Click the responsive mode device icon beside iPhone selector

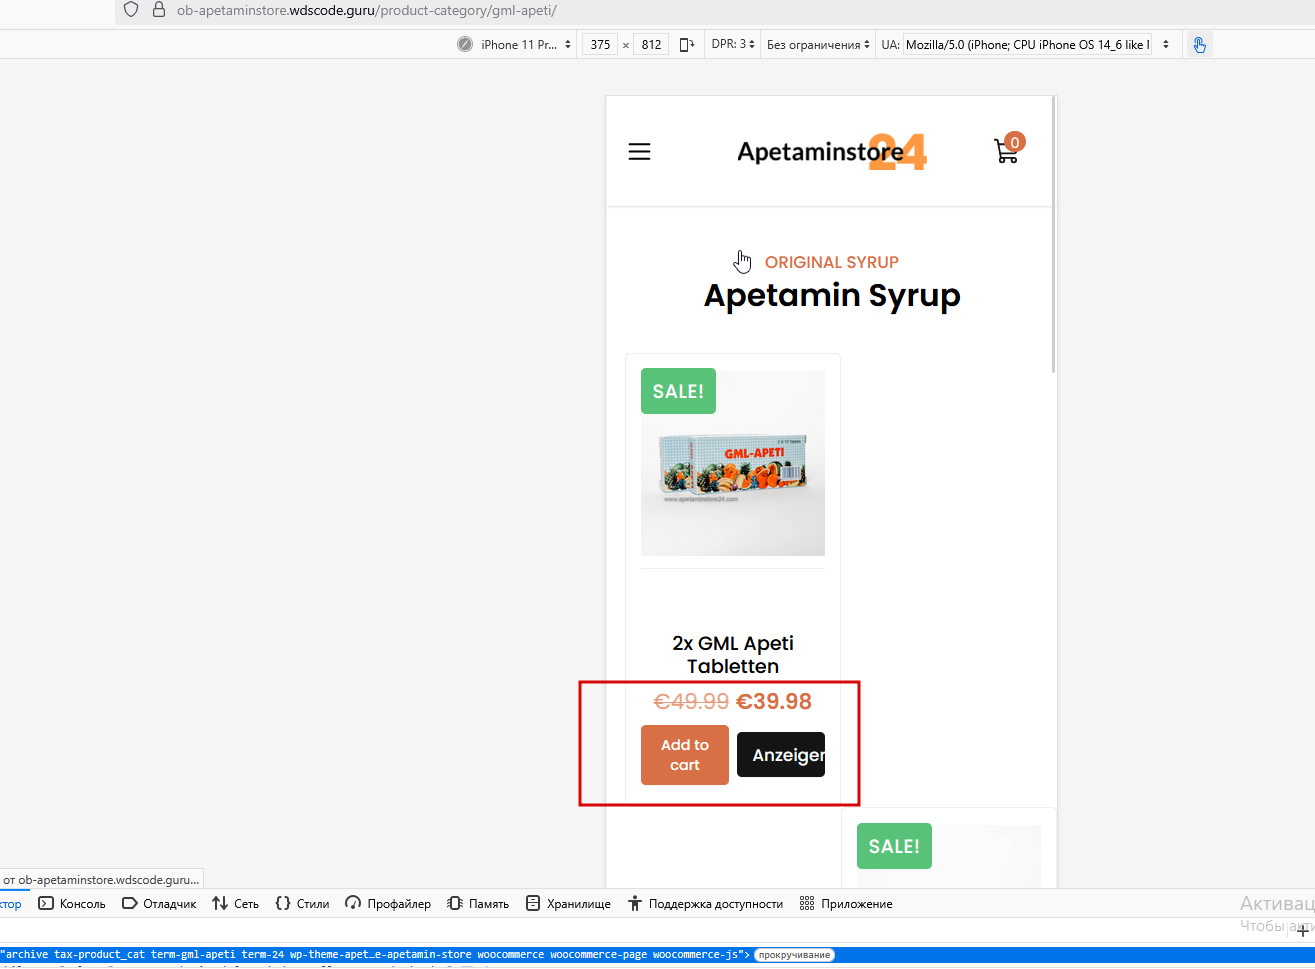pos(465,44)
